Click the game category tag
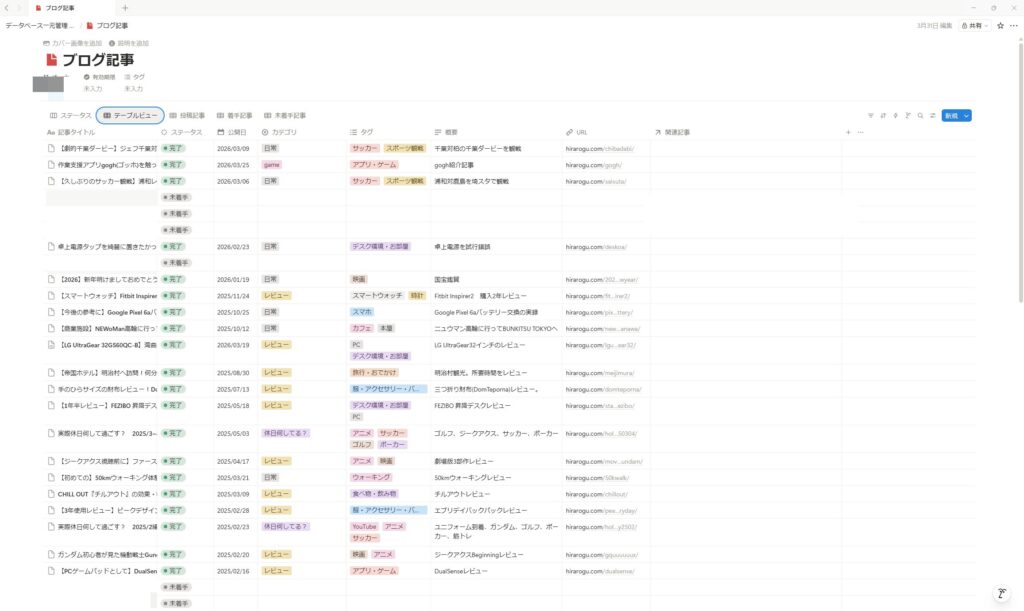This screenshot has height=611, width=1024. 270,165
